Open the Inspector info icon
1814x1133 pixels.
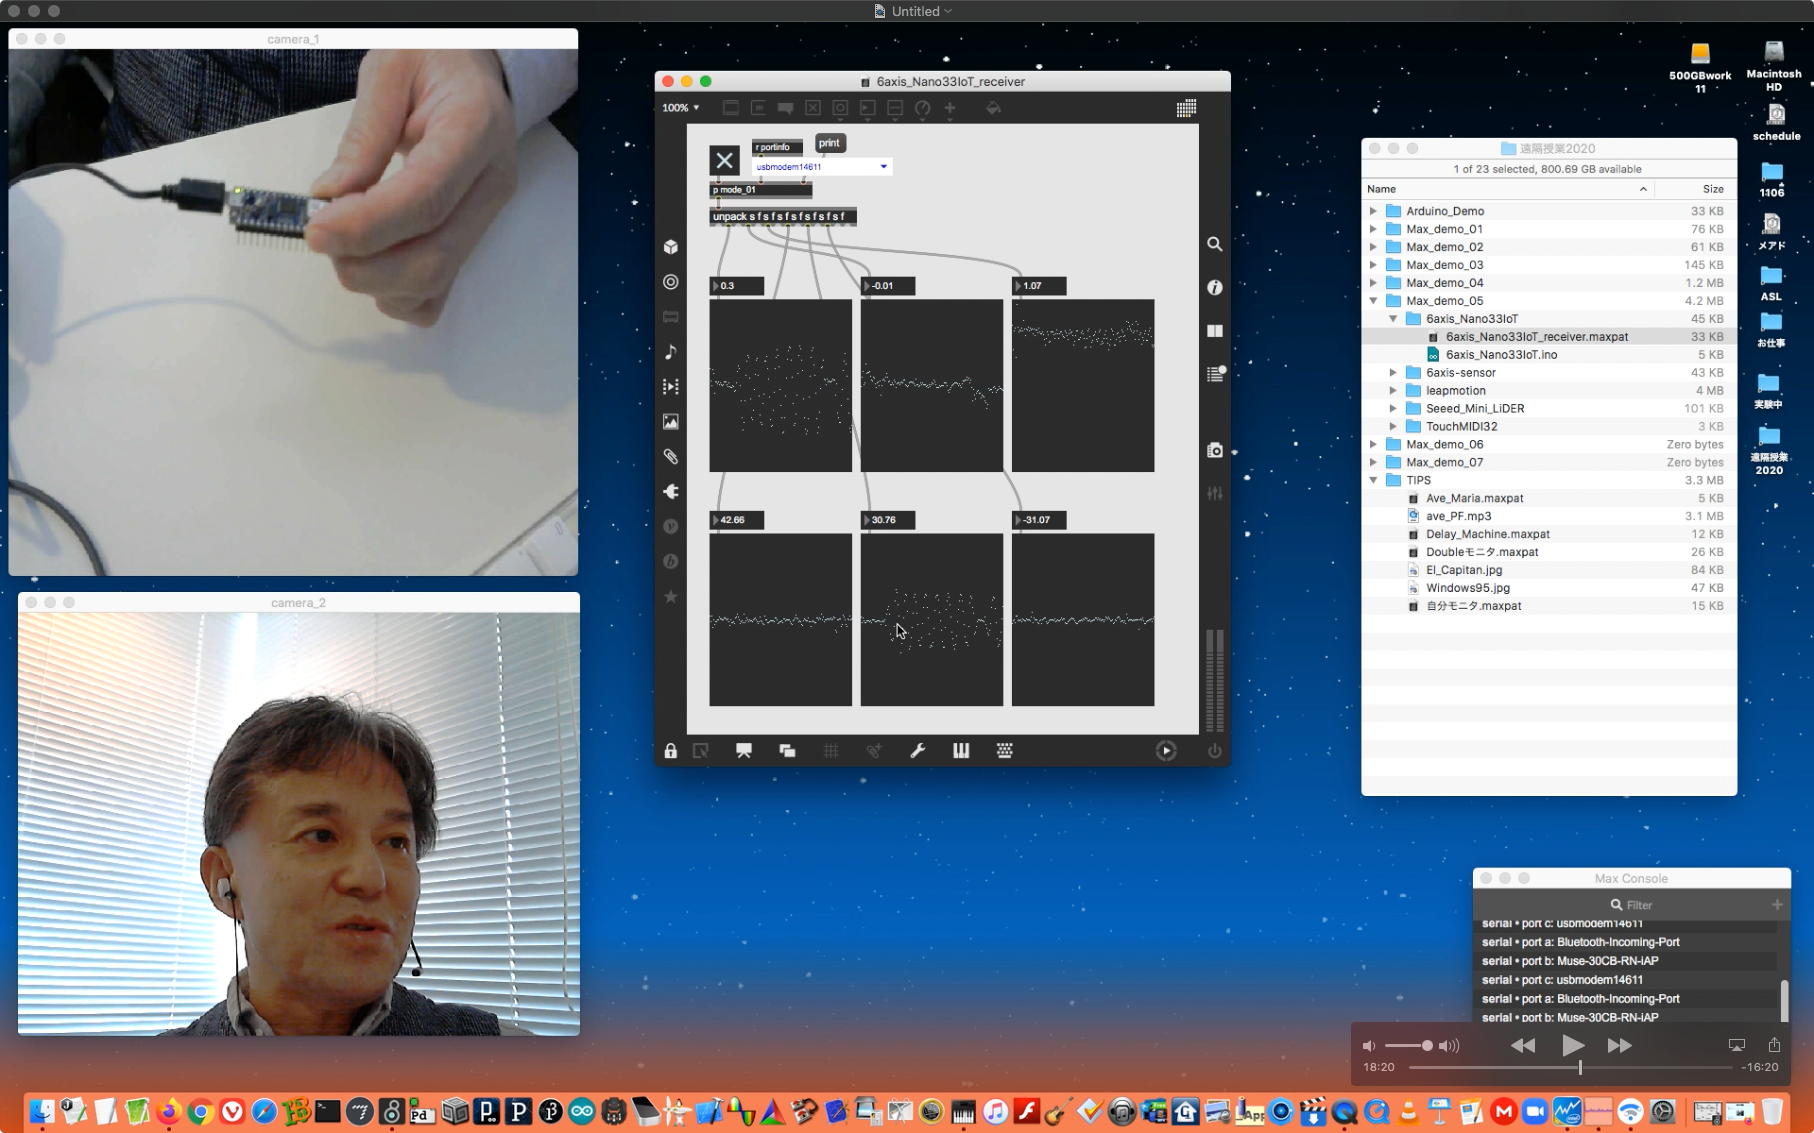click(1214, 288)
